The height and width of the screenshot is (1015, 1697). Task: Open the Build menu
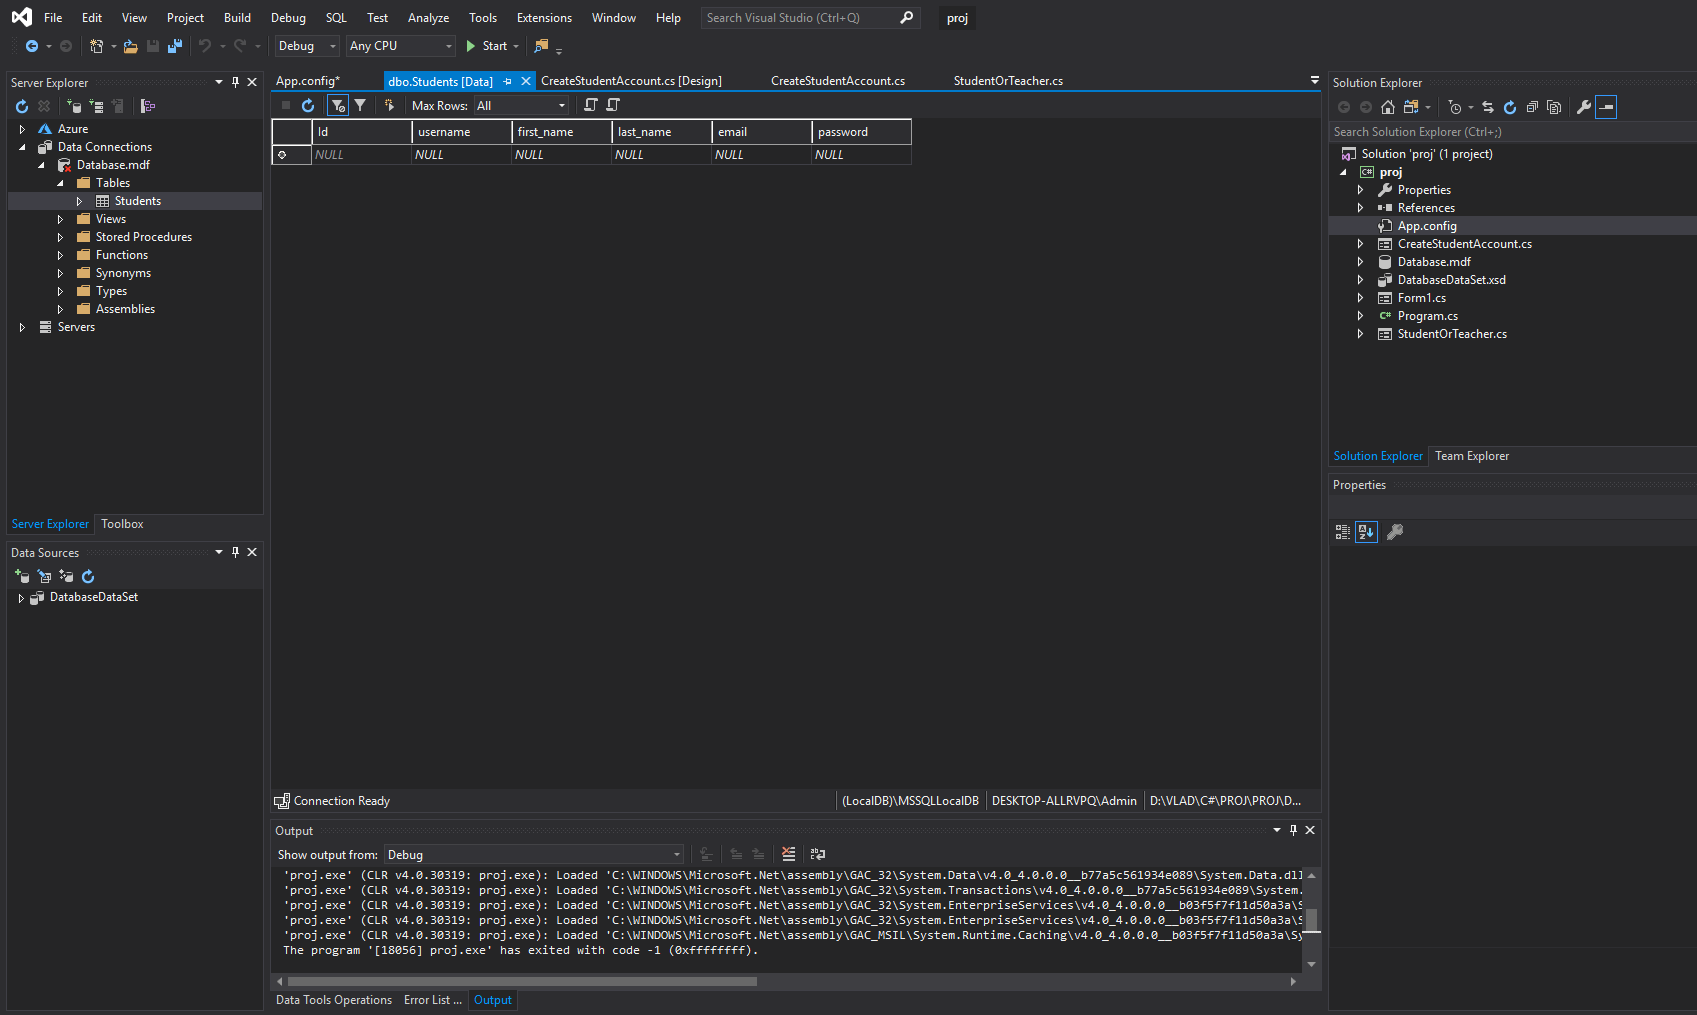(237, 18)
